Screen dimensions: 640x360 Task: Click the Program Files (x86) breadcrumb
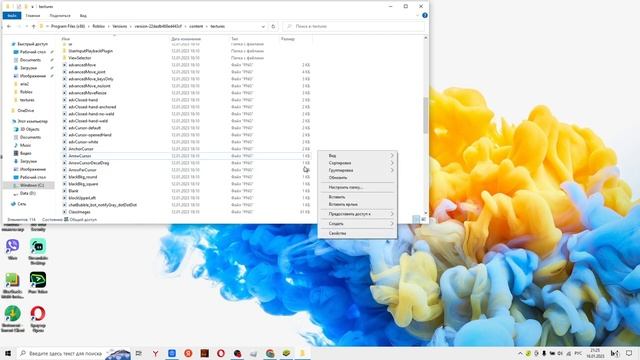pos(68,26)
